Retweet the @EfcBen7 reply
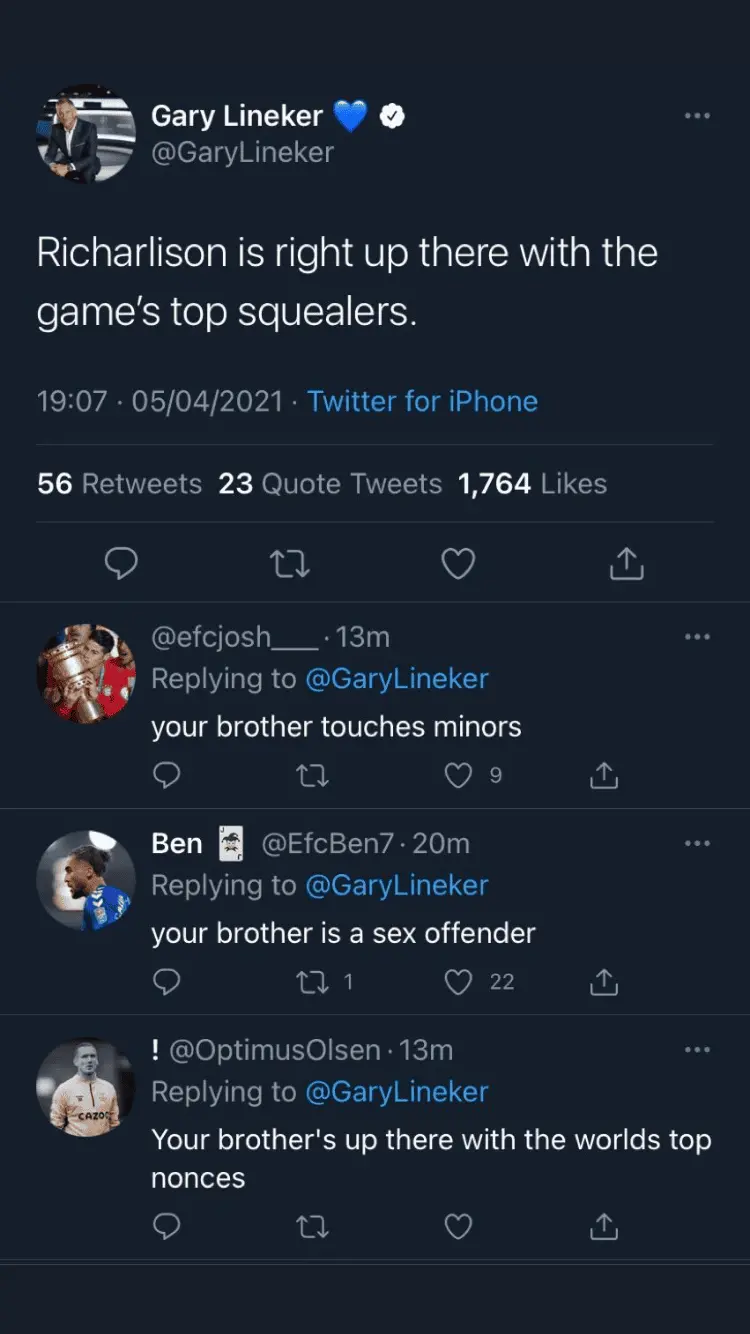This screenshot has height=1334, width=750. click(x=313, y=982)
